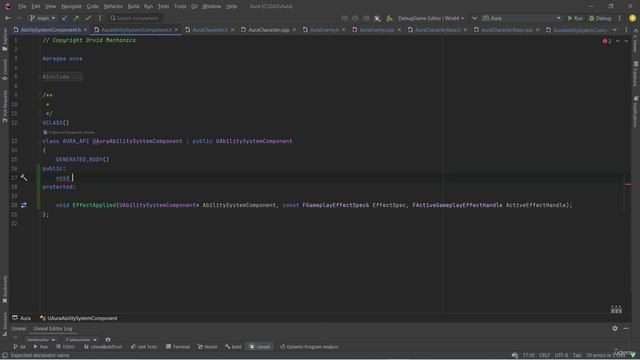Click the update project VCS arrow
The height and width of the screenshot is (360, 640).
64,18
